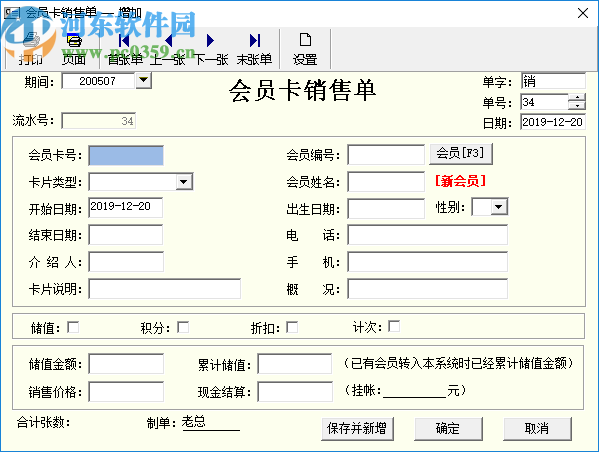
Task: Click the 流水号 field showing 34
Action: coord(99,121)
